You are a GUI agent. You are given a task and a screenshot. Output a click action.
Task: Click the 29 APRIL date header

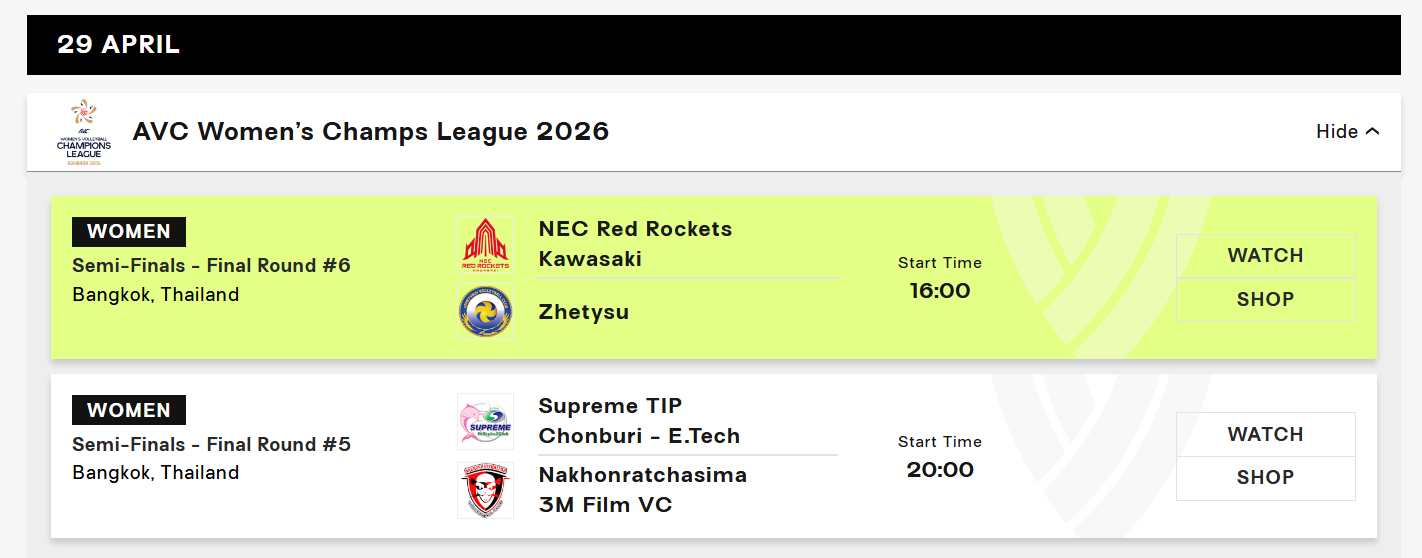(x=118, y=44)
